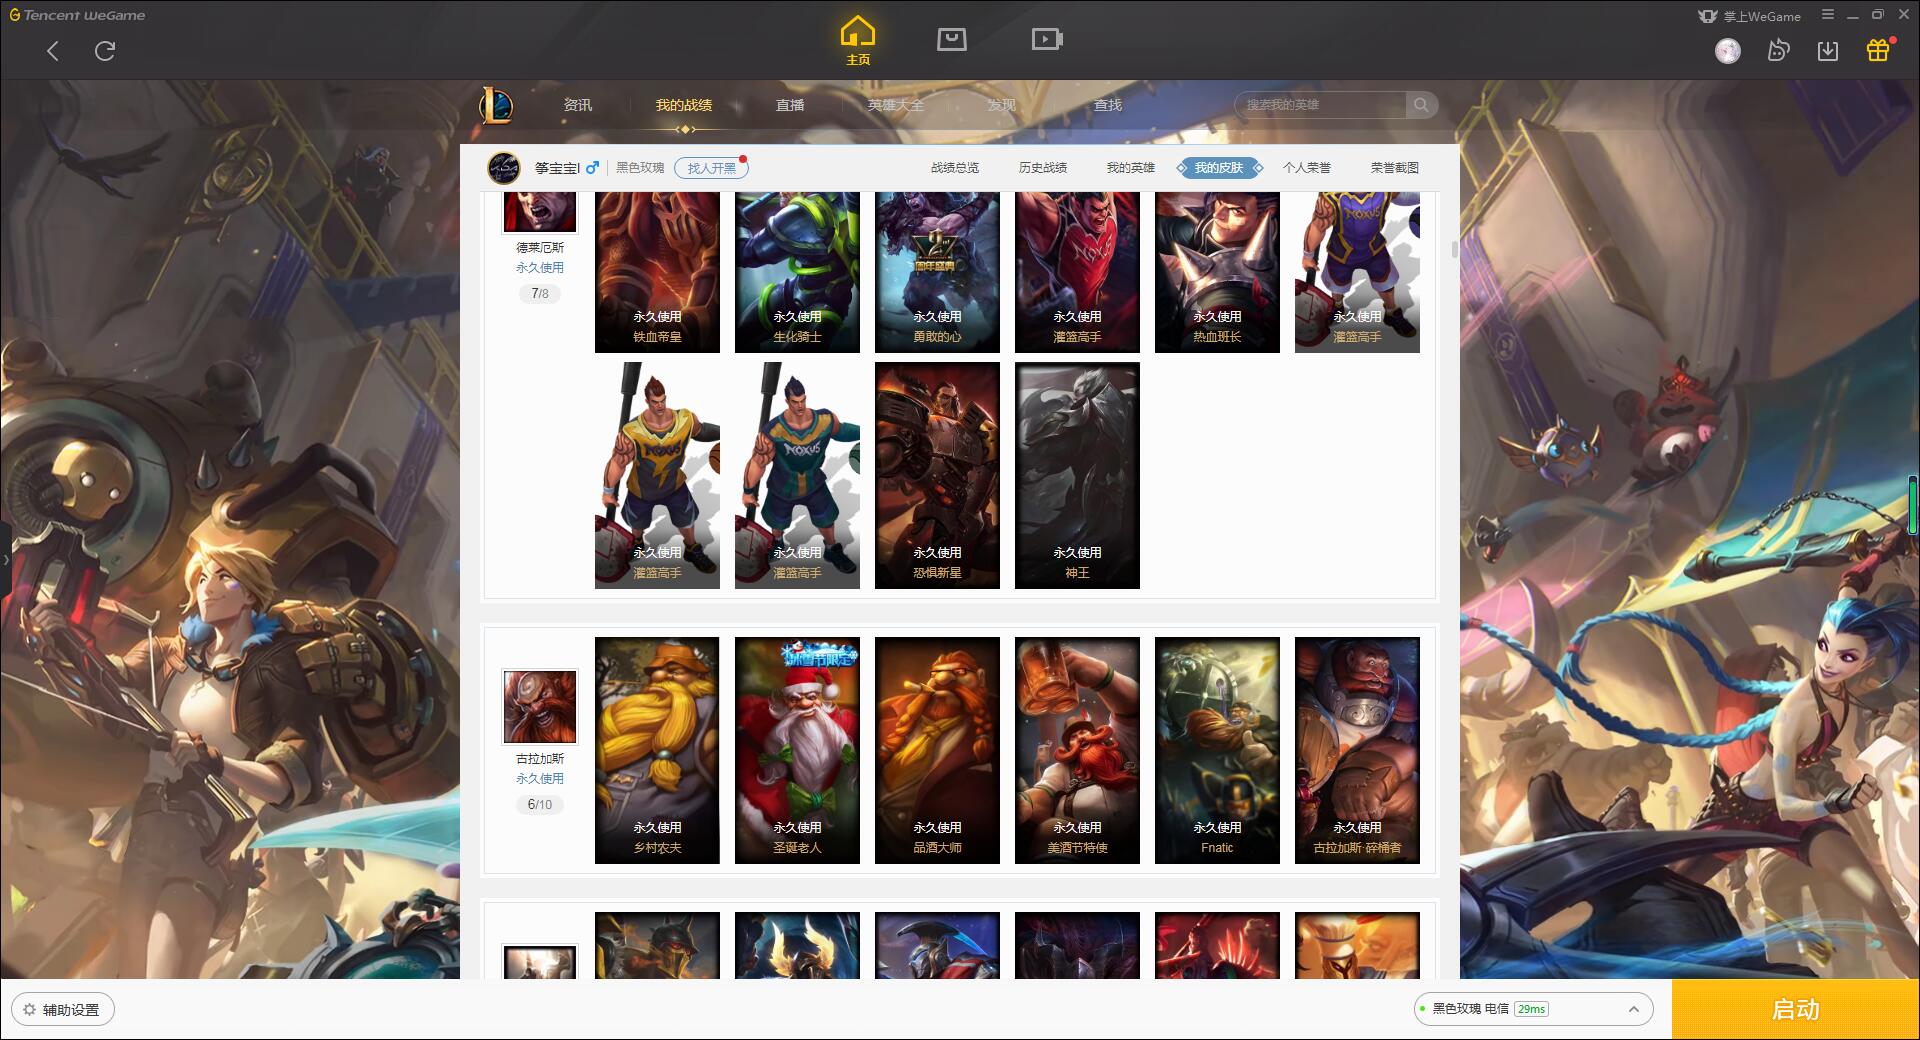Open the 荣誉截图 sub-tab
The width and height of the screenshot is (1920, 1040).
(1395, 168)
